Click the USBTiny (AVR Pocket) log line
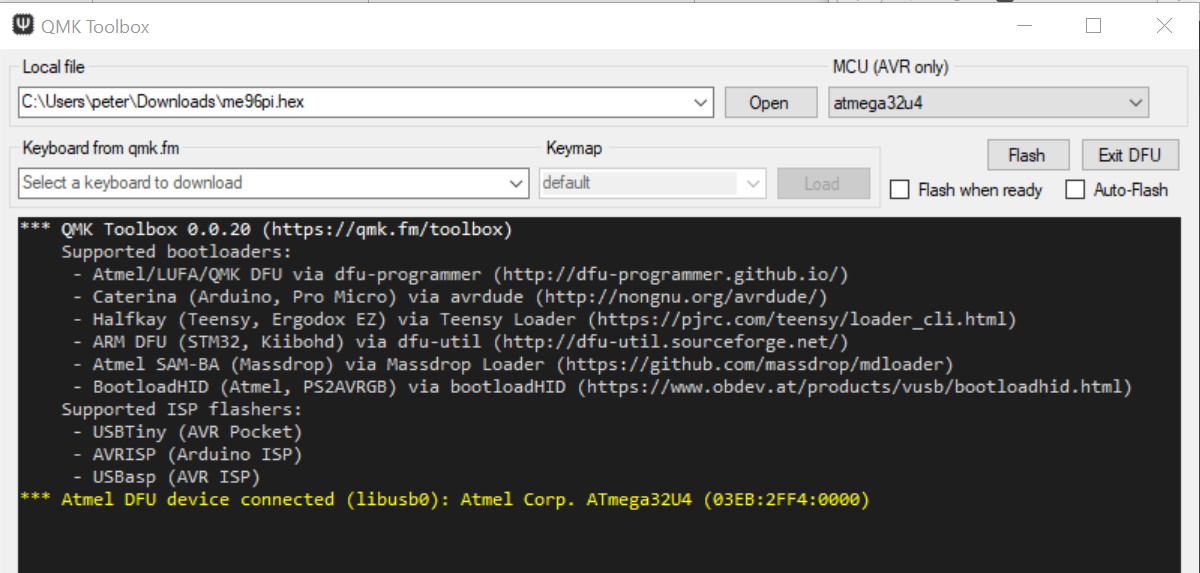This screenshot has height=573, width=1200. click(187, 432)
